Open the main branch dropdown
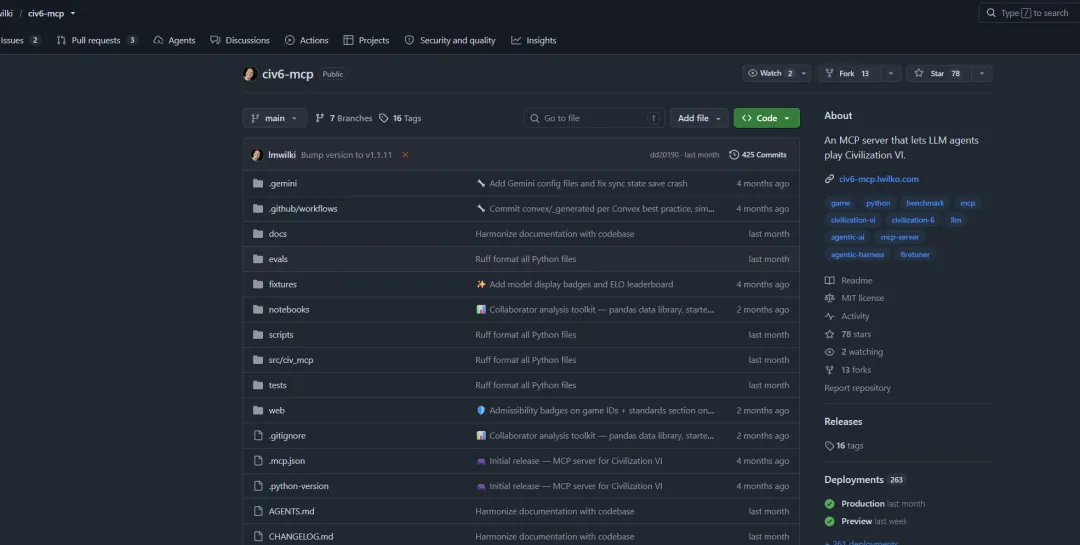 pyautogui.click(x=275, y=118)
